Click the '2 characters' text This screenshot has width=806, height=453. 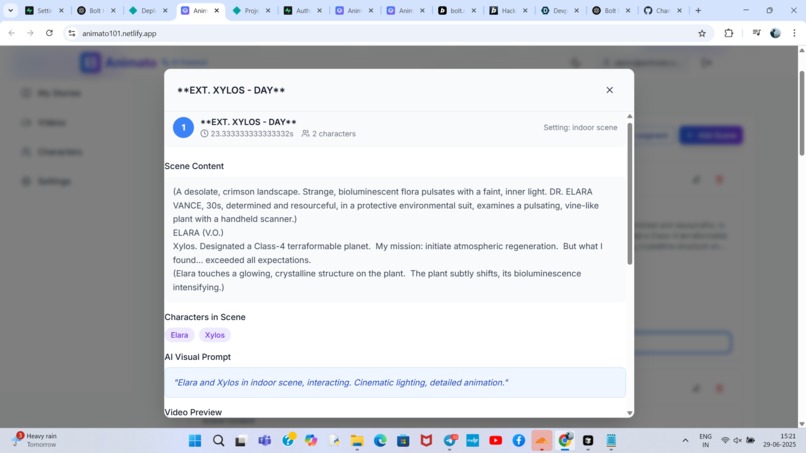pos(334,134)
